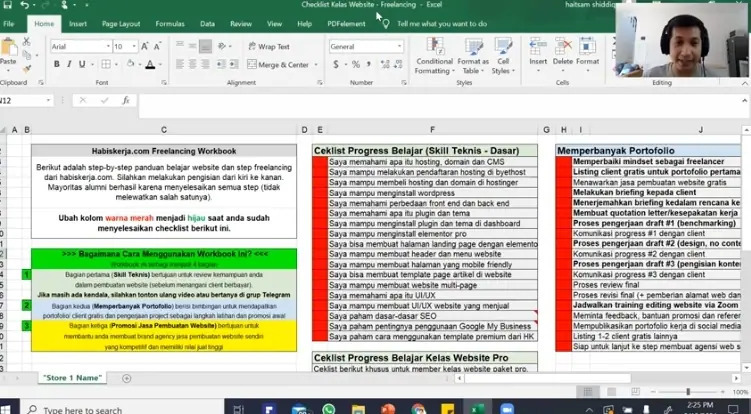Toggle Italic formatting
Viewport: 751px width, 414px height.
(69, 64)
